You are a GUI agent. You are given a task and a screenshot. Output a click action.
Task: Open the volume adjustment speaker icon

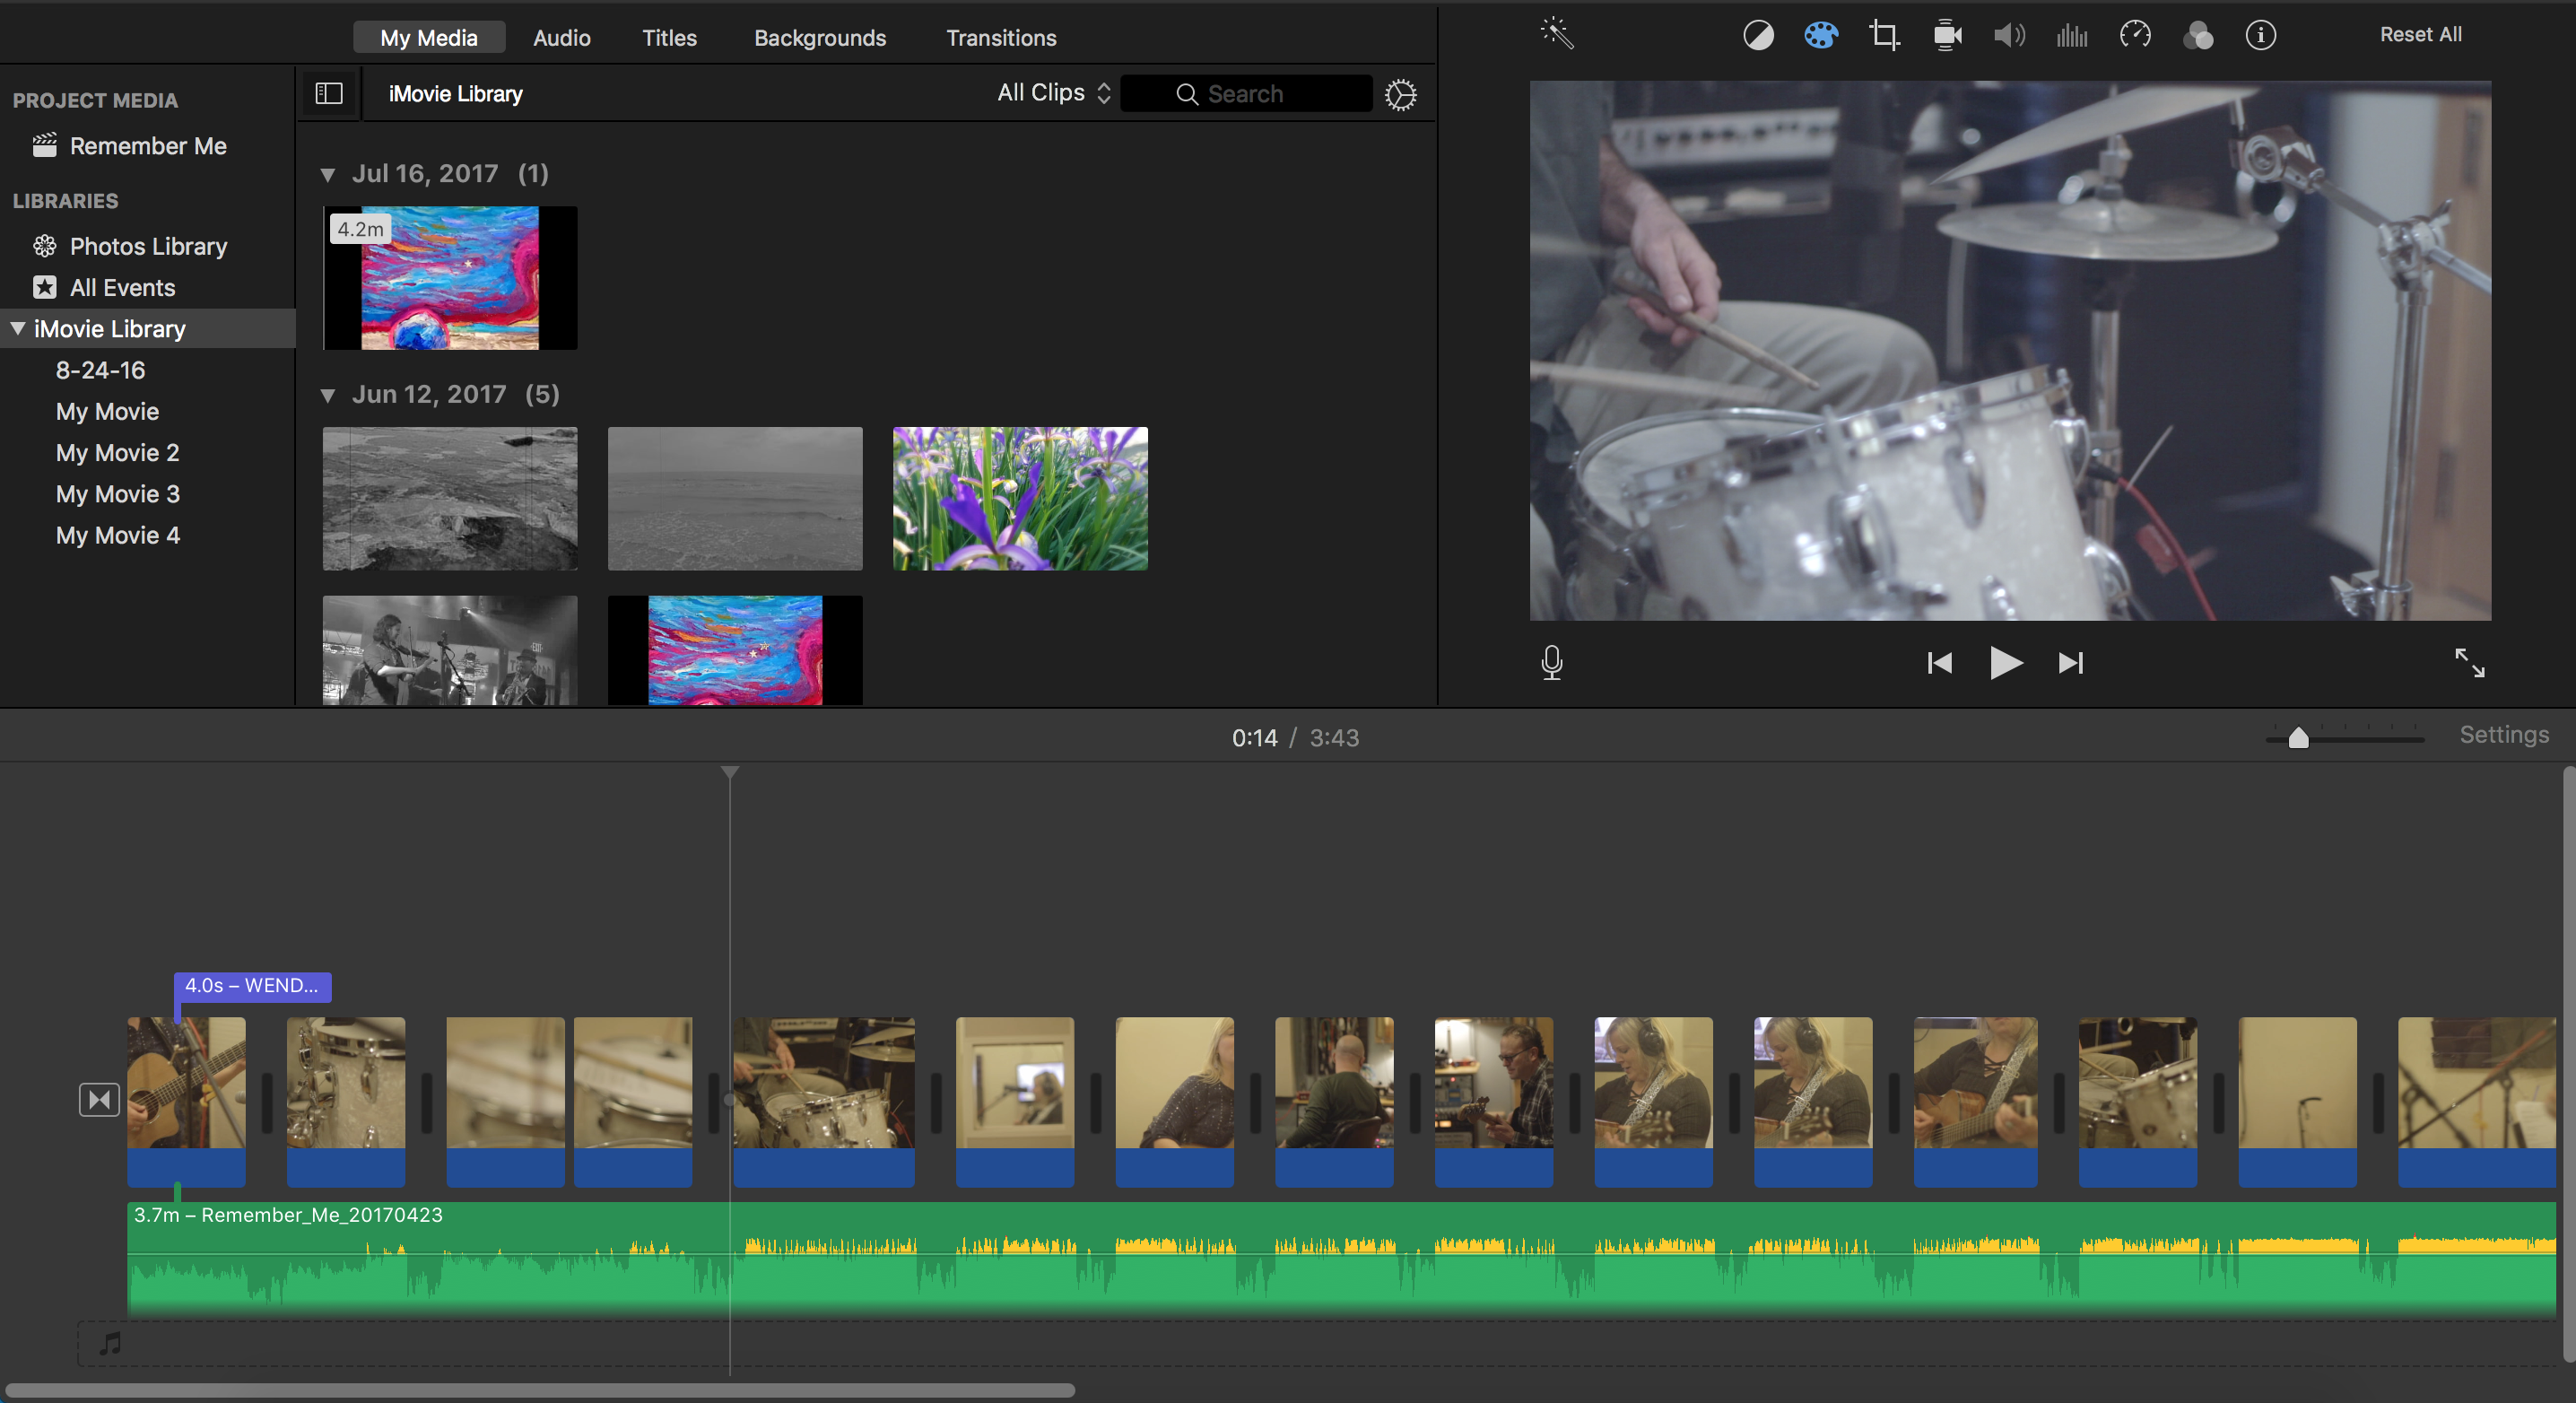2009,36
